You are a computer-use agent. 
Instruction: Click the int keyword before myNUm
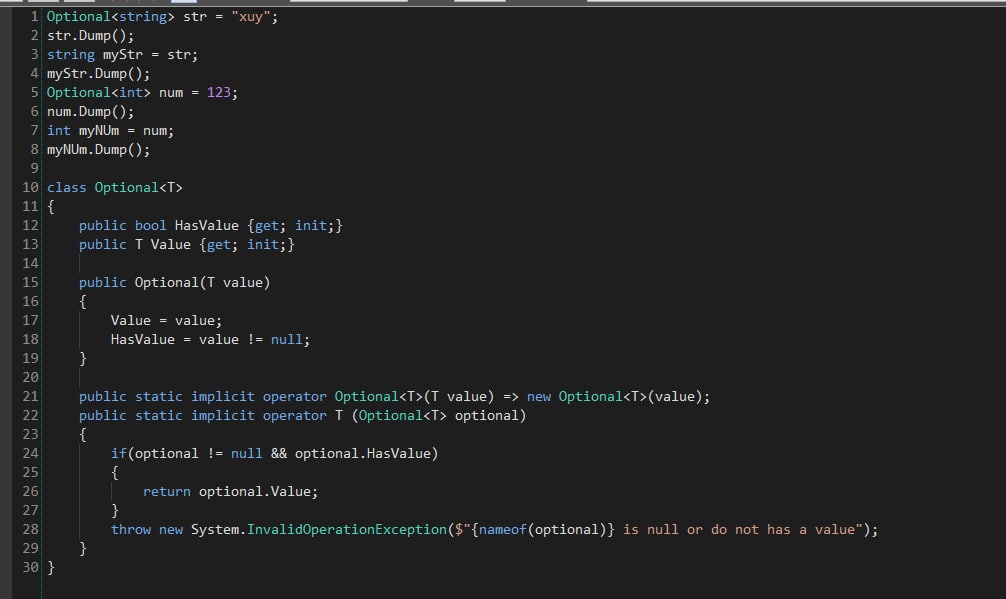click(x=58, y=131)
